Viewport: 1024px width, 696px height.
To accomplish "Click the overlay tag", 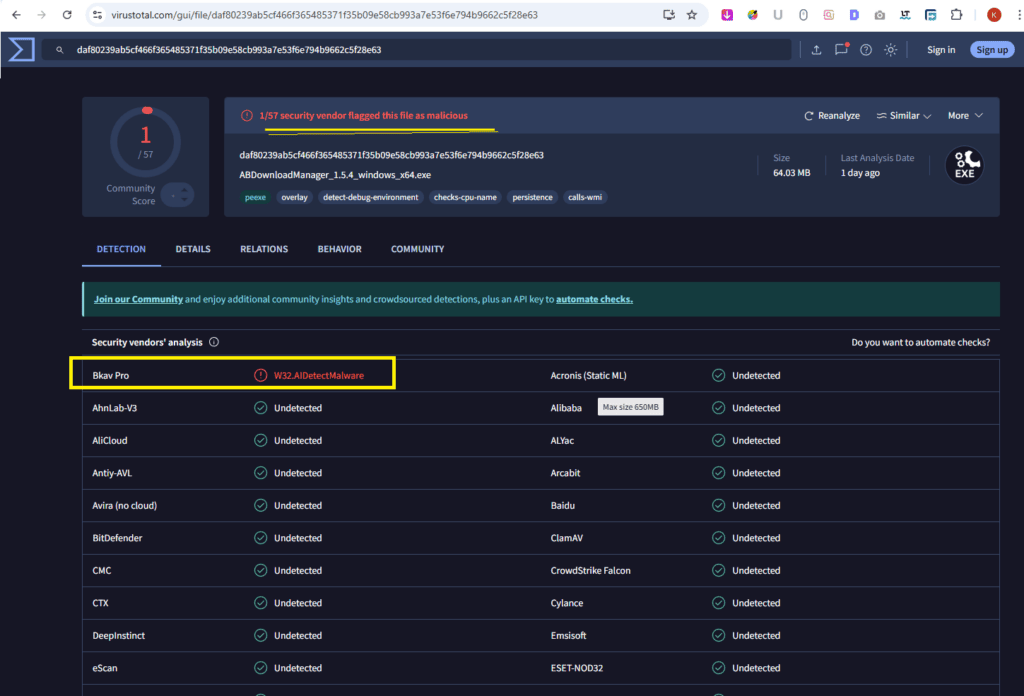I will point(294,197).
